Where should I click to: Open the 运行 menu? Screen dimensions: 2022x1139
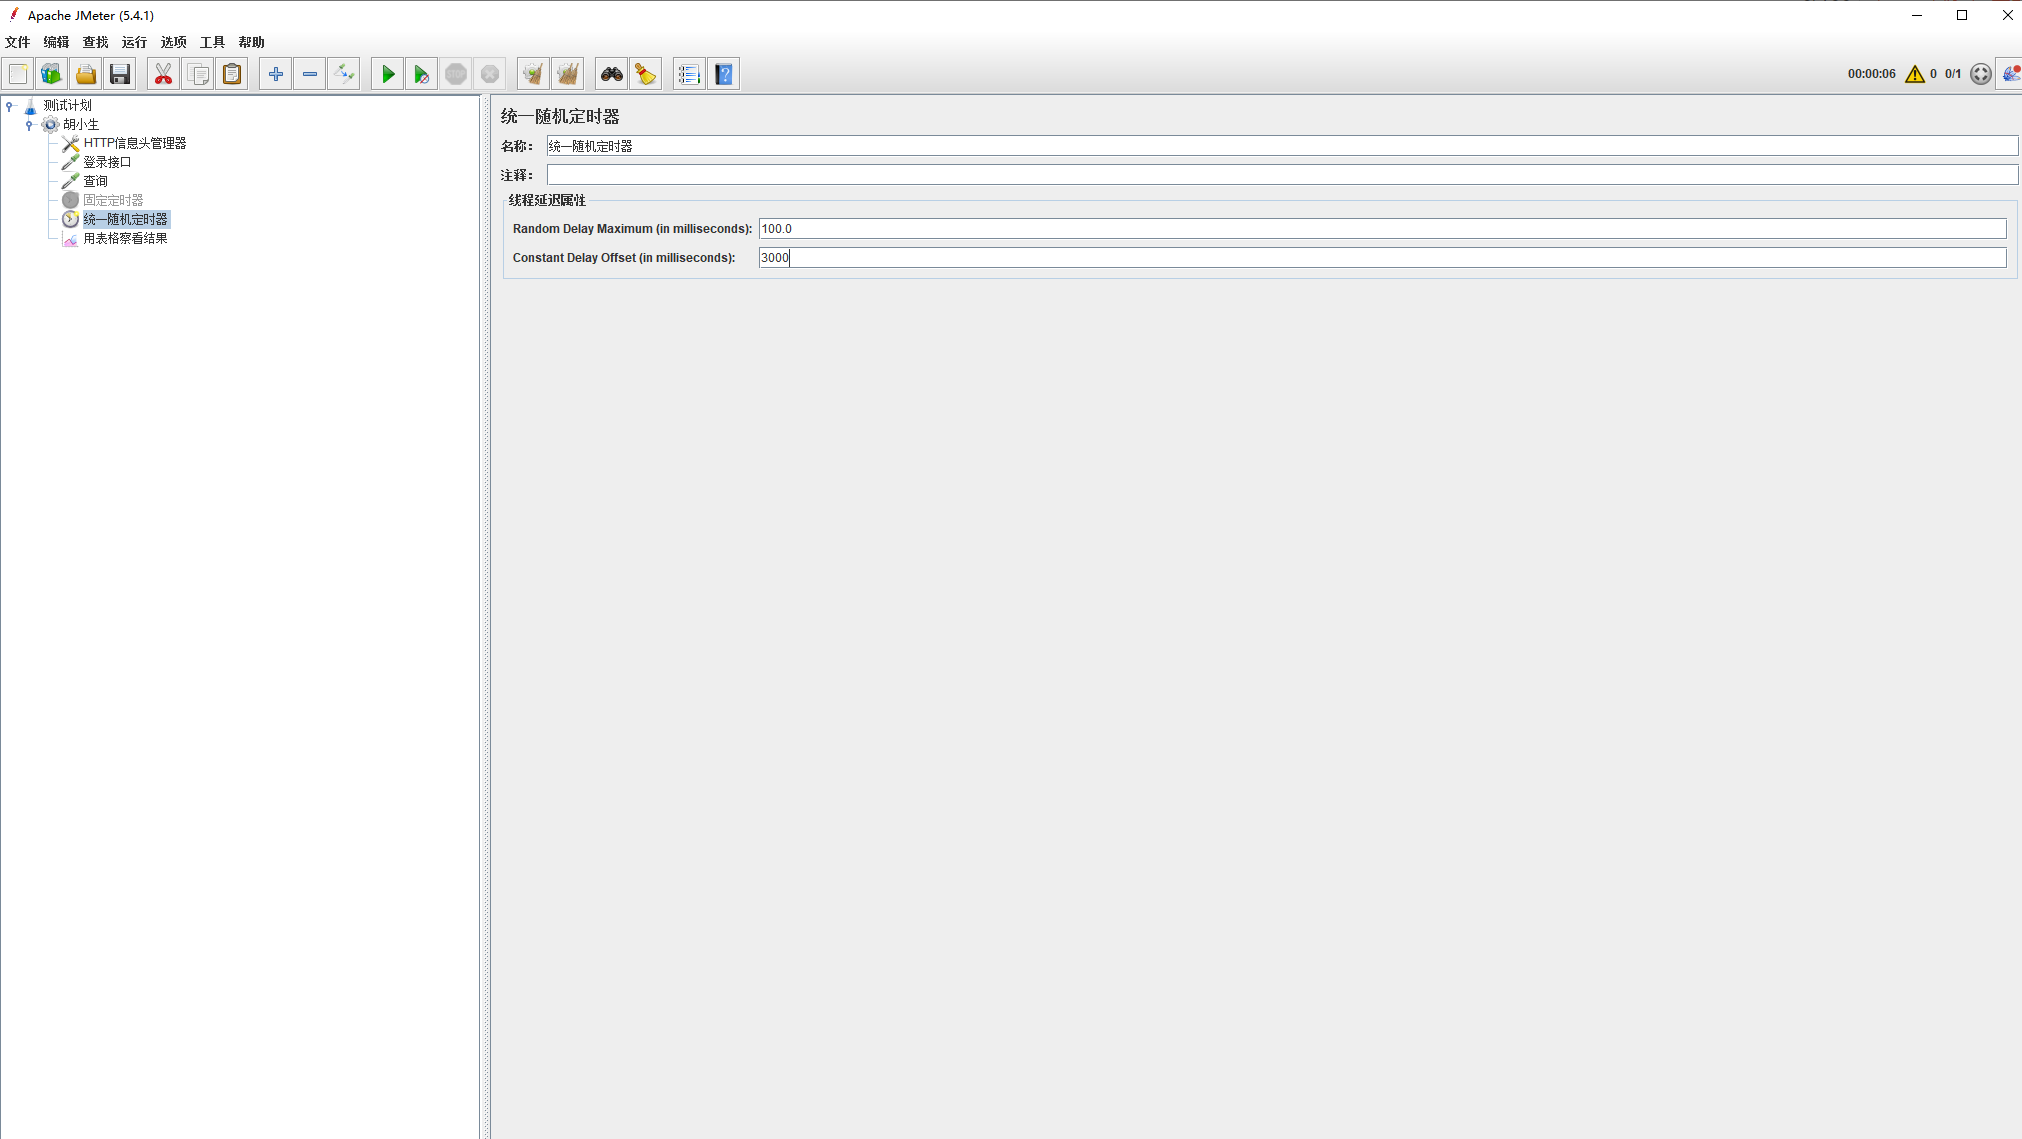pyautogui.click(x=134, y=42)
